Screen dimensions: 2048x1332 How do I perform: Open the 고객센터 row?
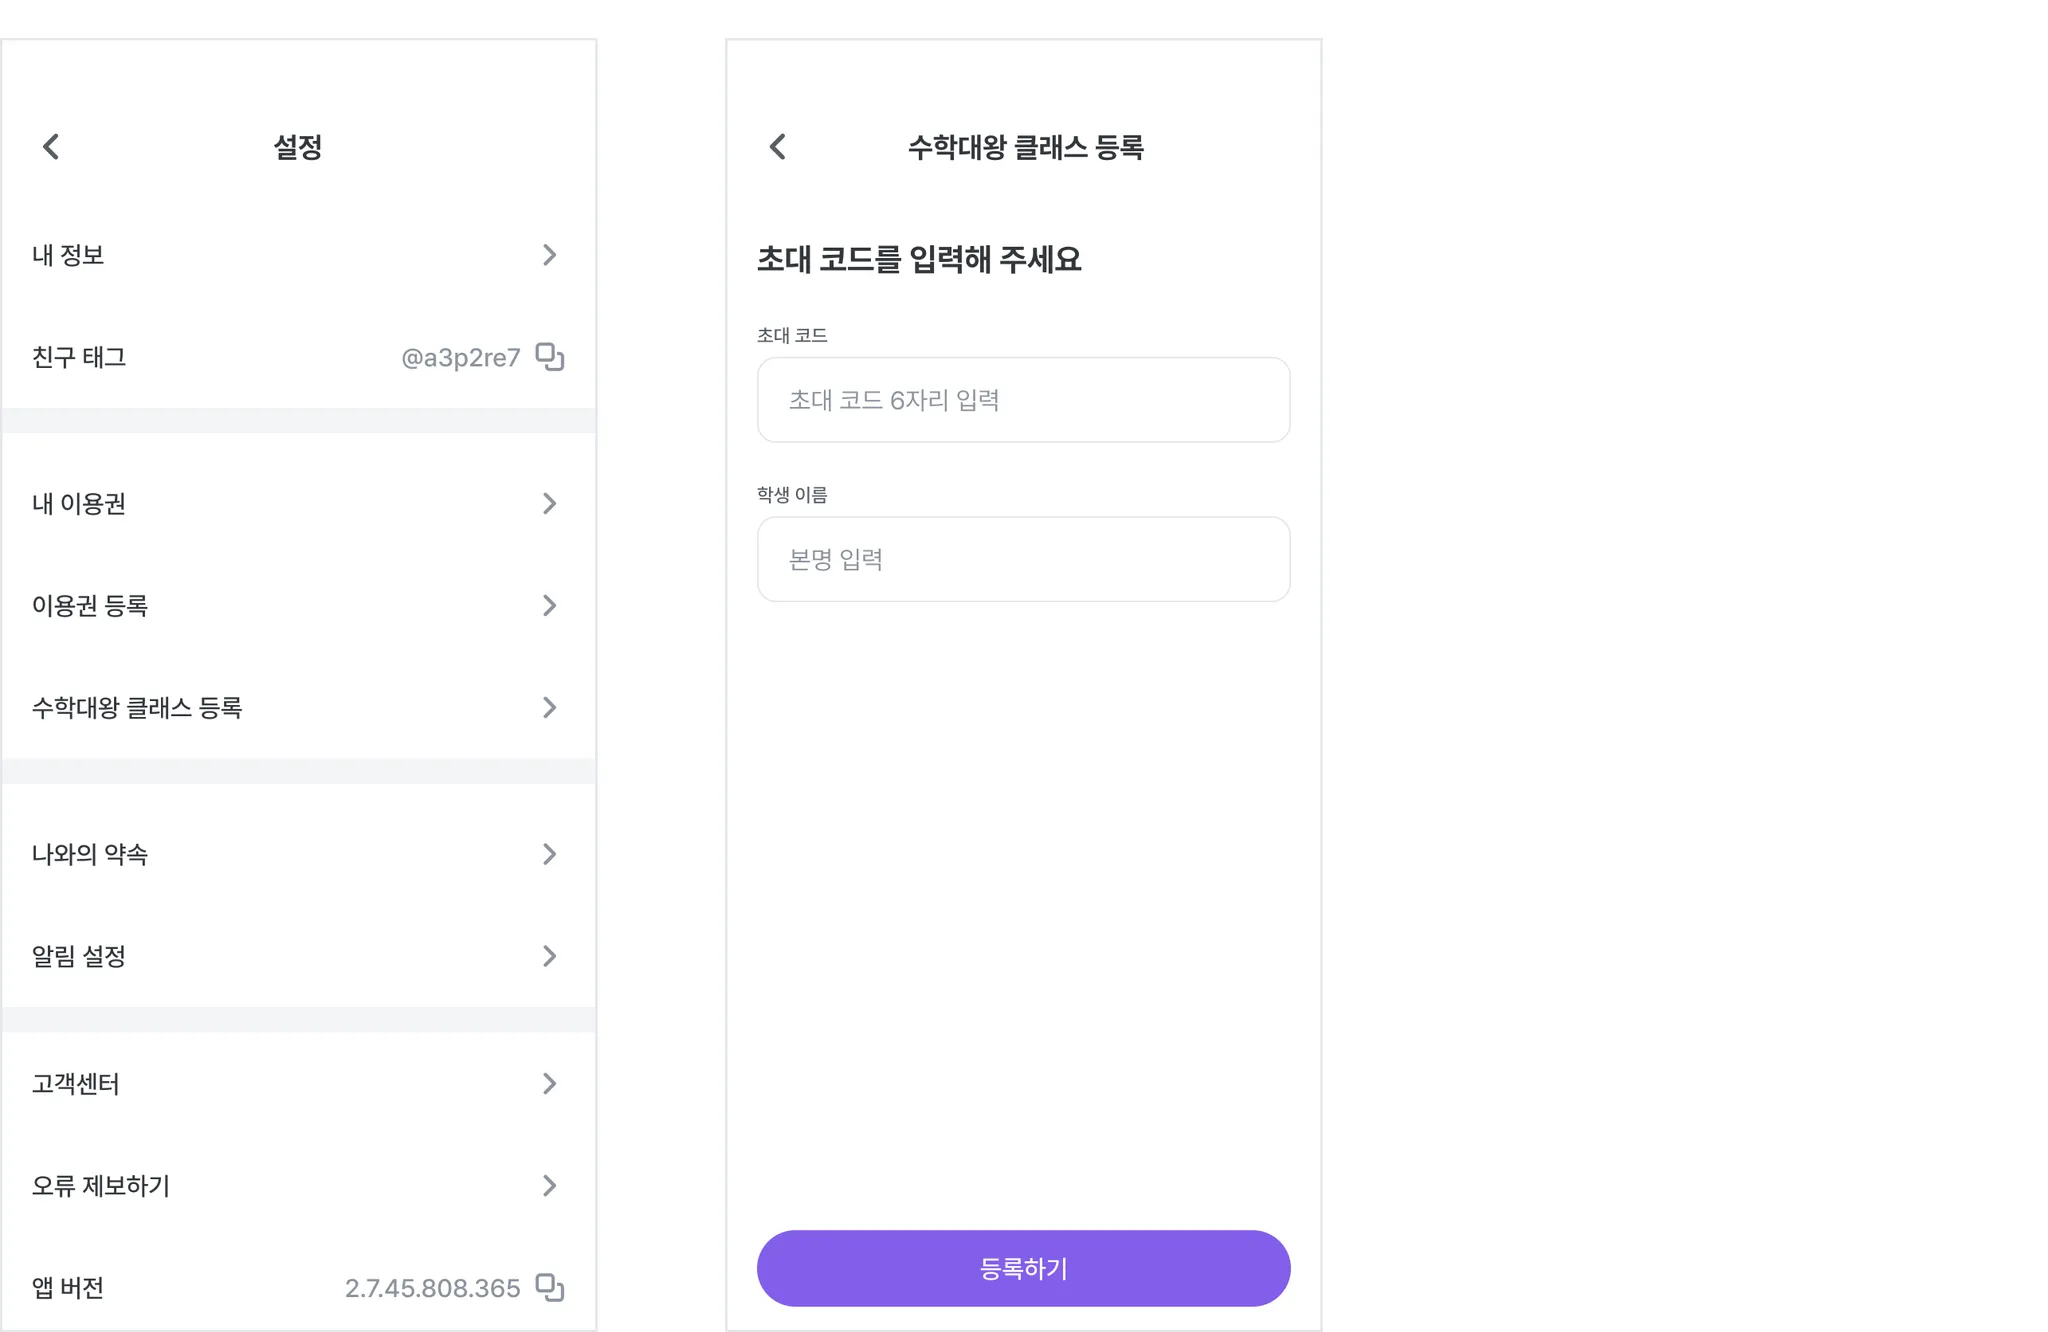tap(298, 1083)
